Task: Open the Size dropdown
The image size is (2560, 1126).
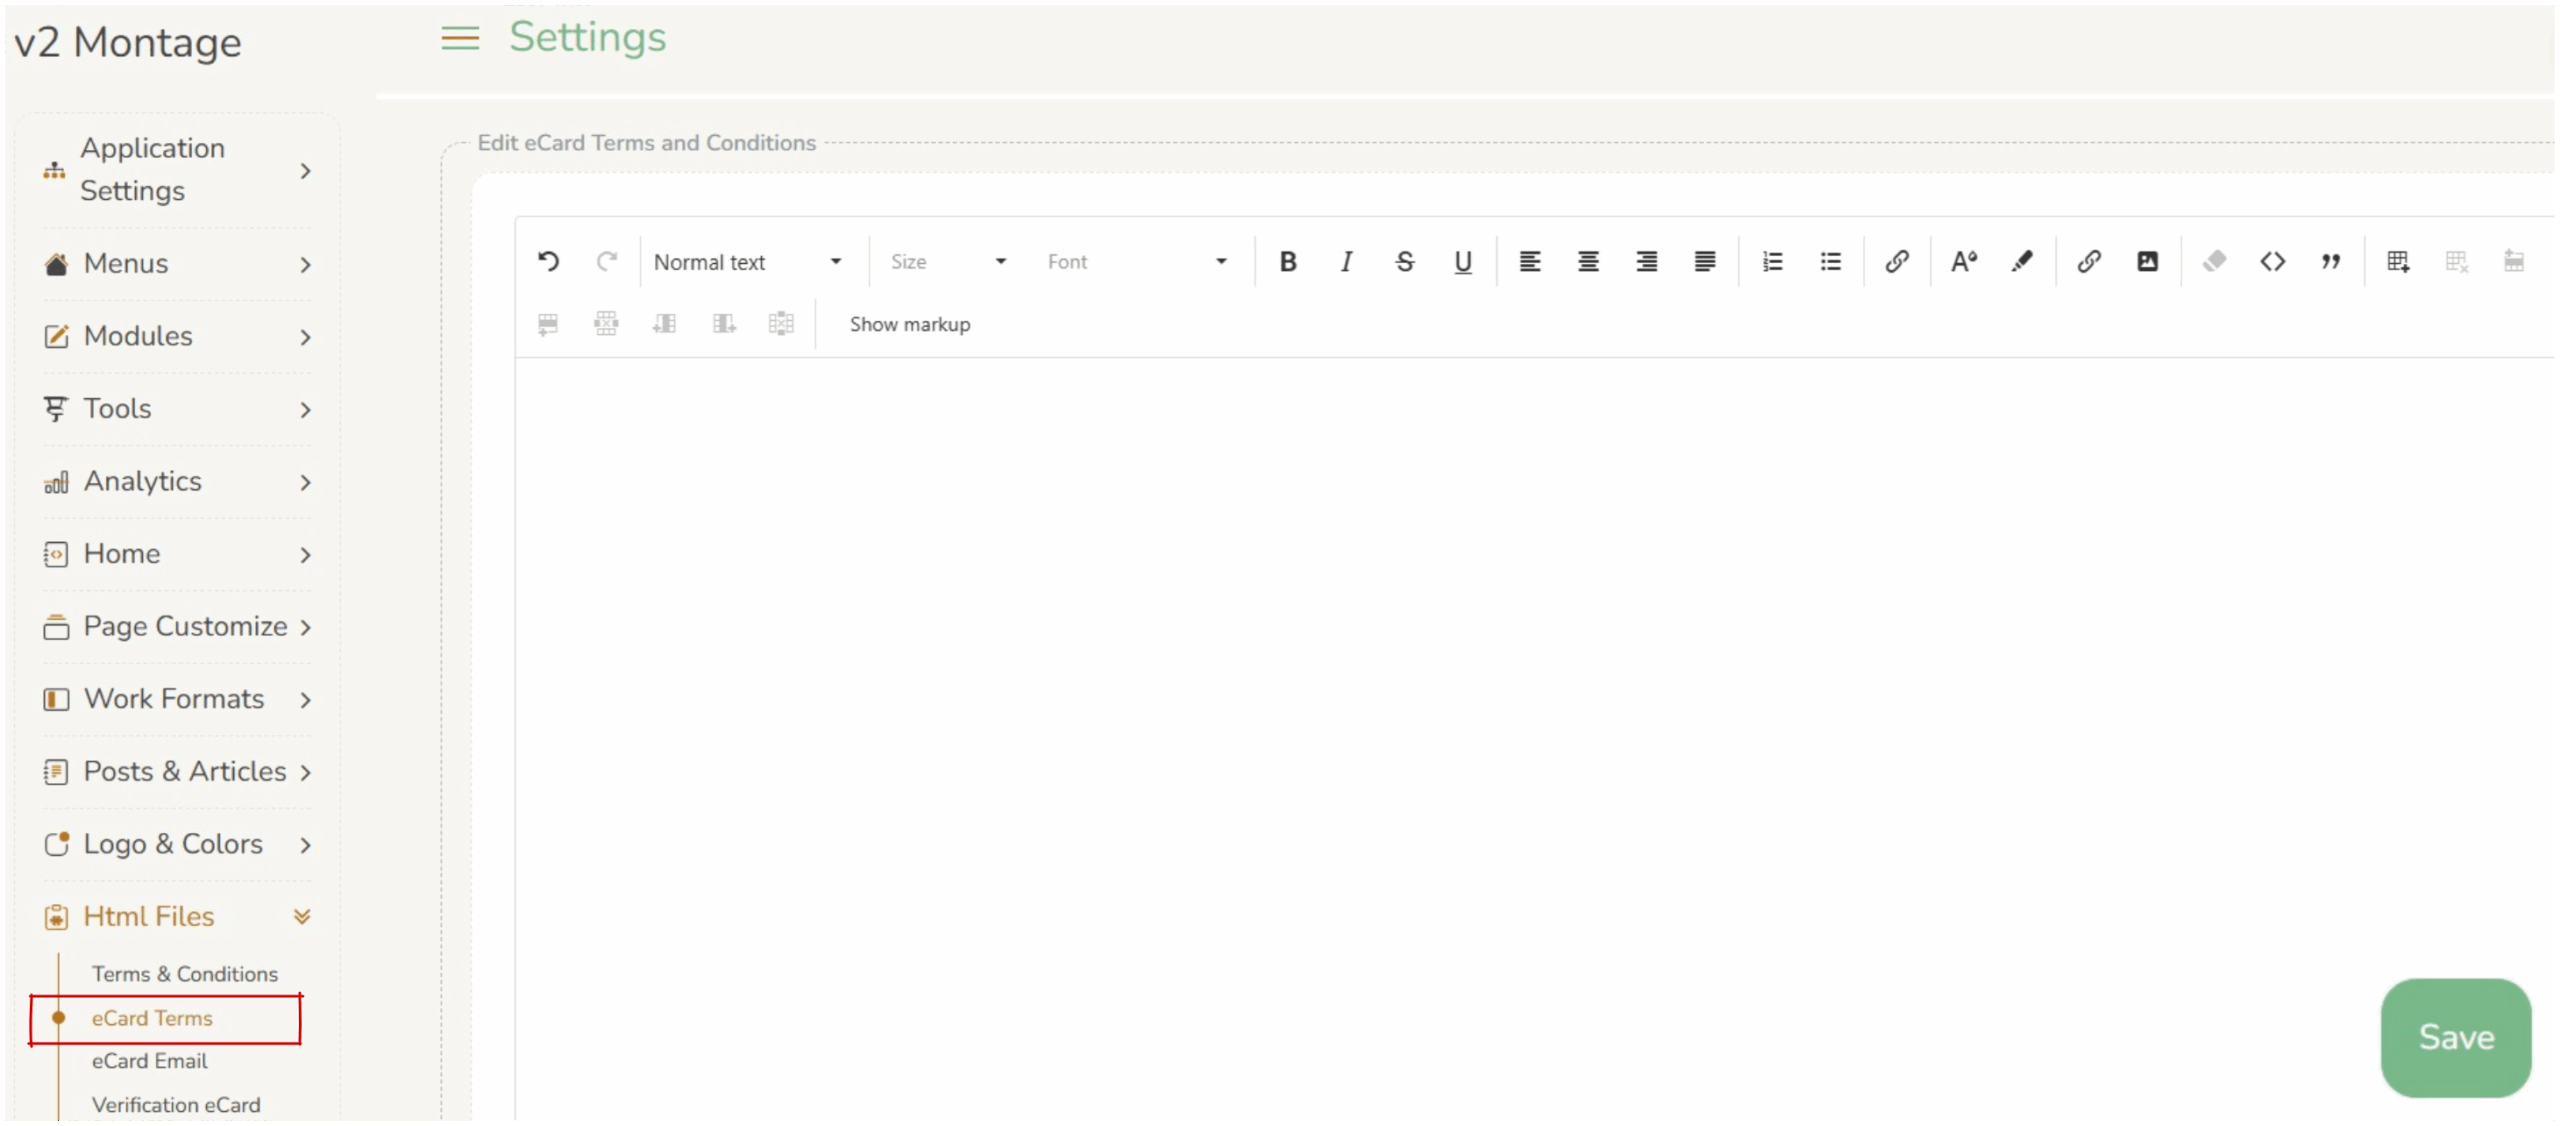Action: (947, 262)
